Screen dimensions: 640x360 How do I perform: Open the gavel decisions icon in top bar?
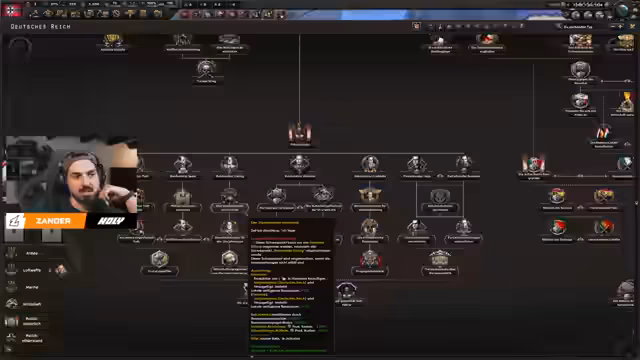(130, 14)
